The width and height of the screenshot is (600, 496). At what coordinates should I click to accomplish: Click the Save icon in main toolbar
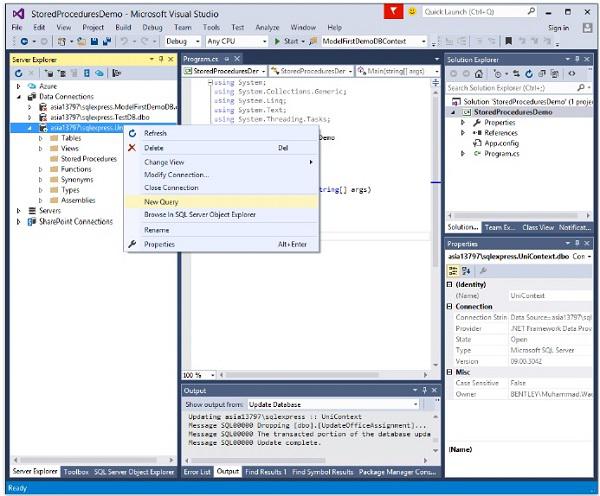pyautogui.click(x=94, y=41)
